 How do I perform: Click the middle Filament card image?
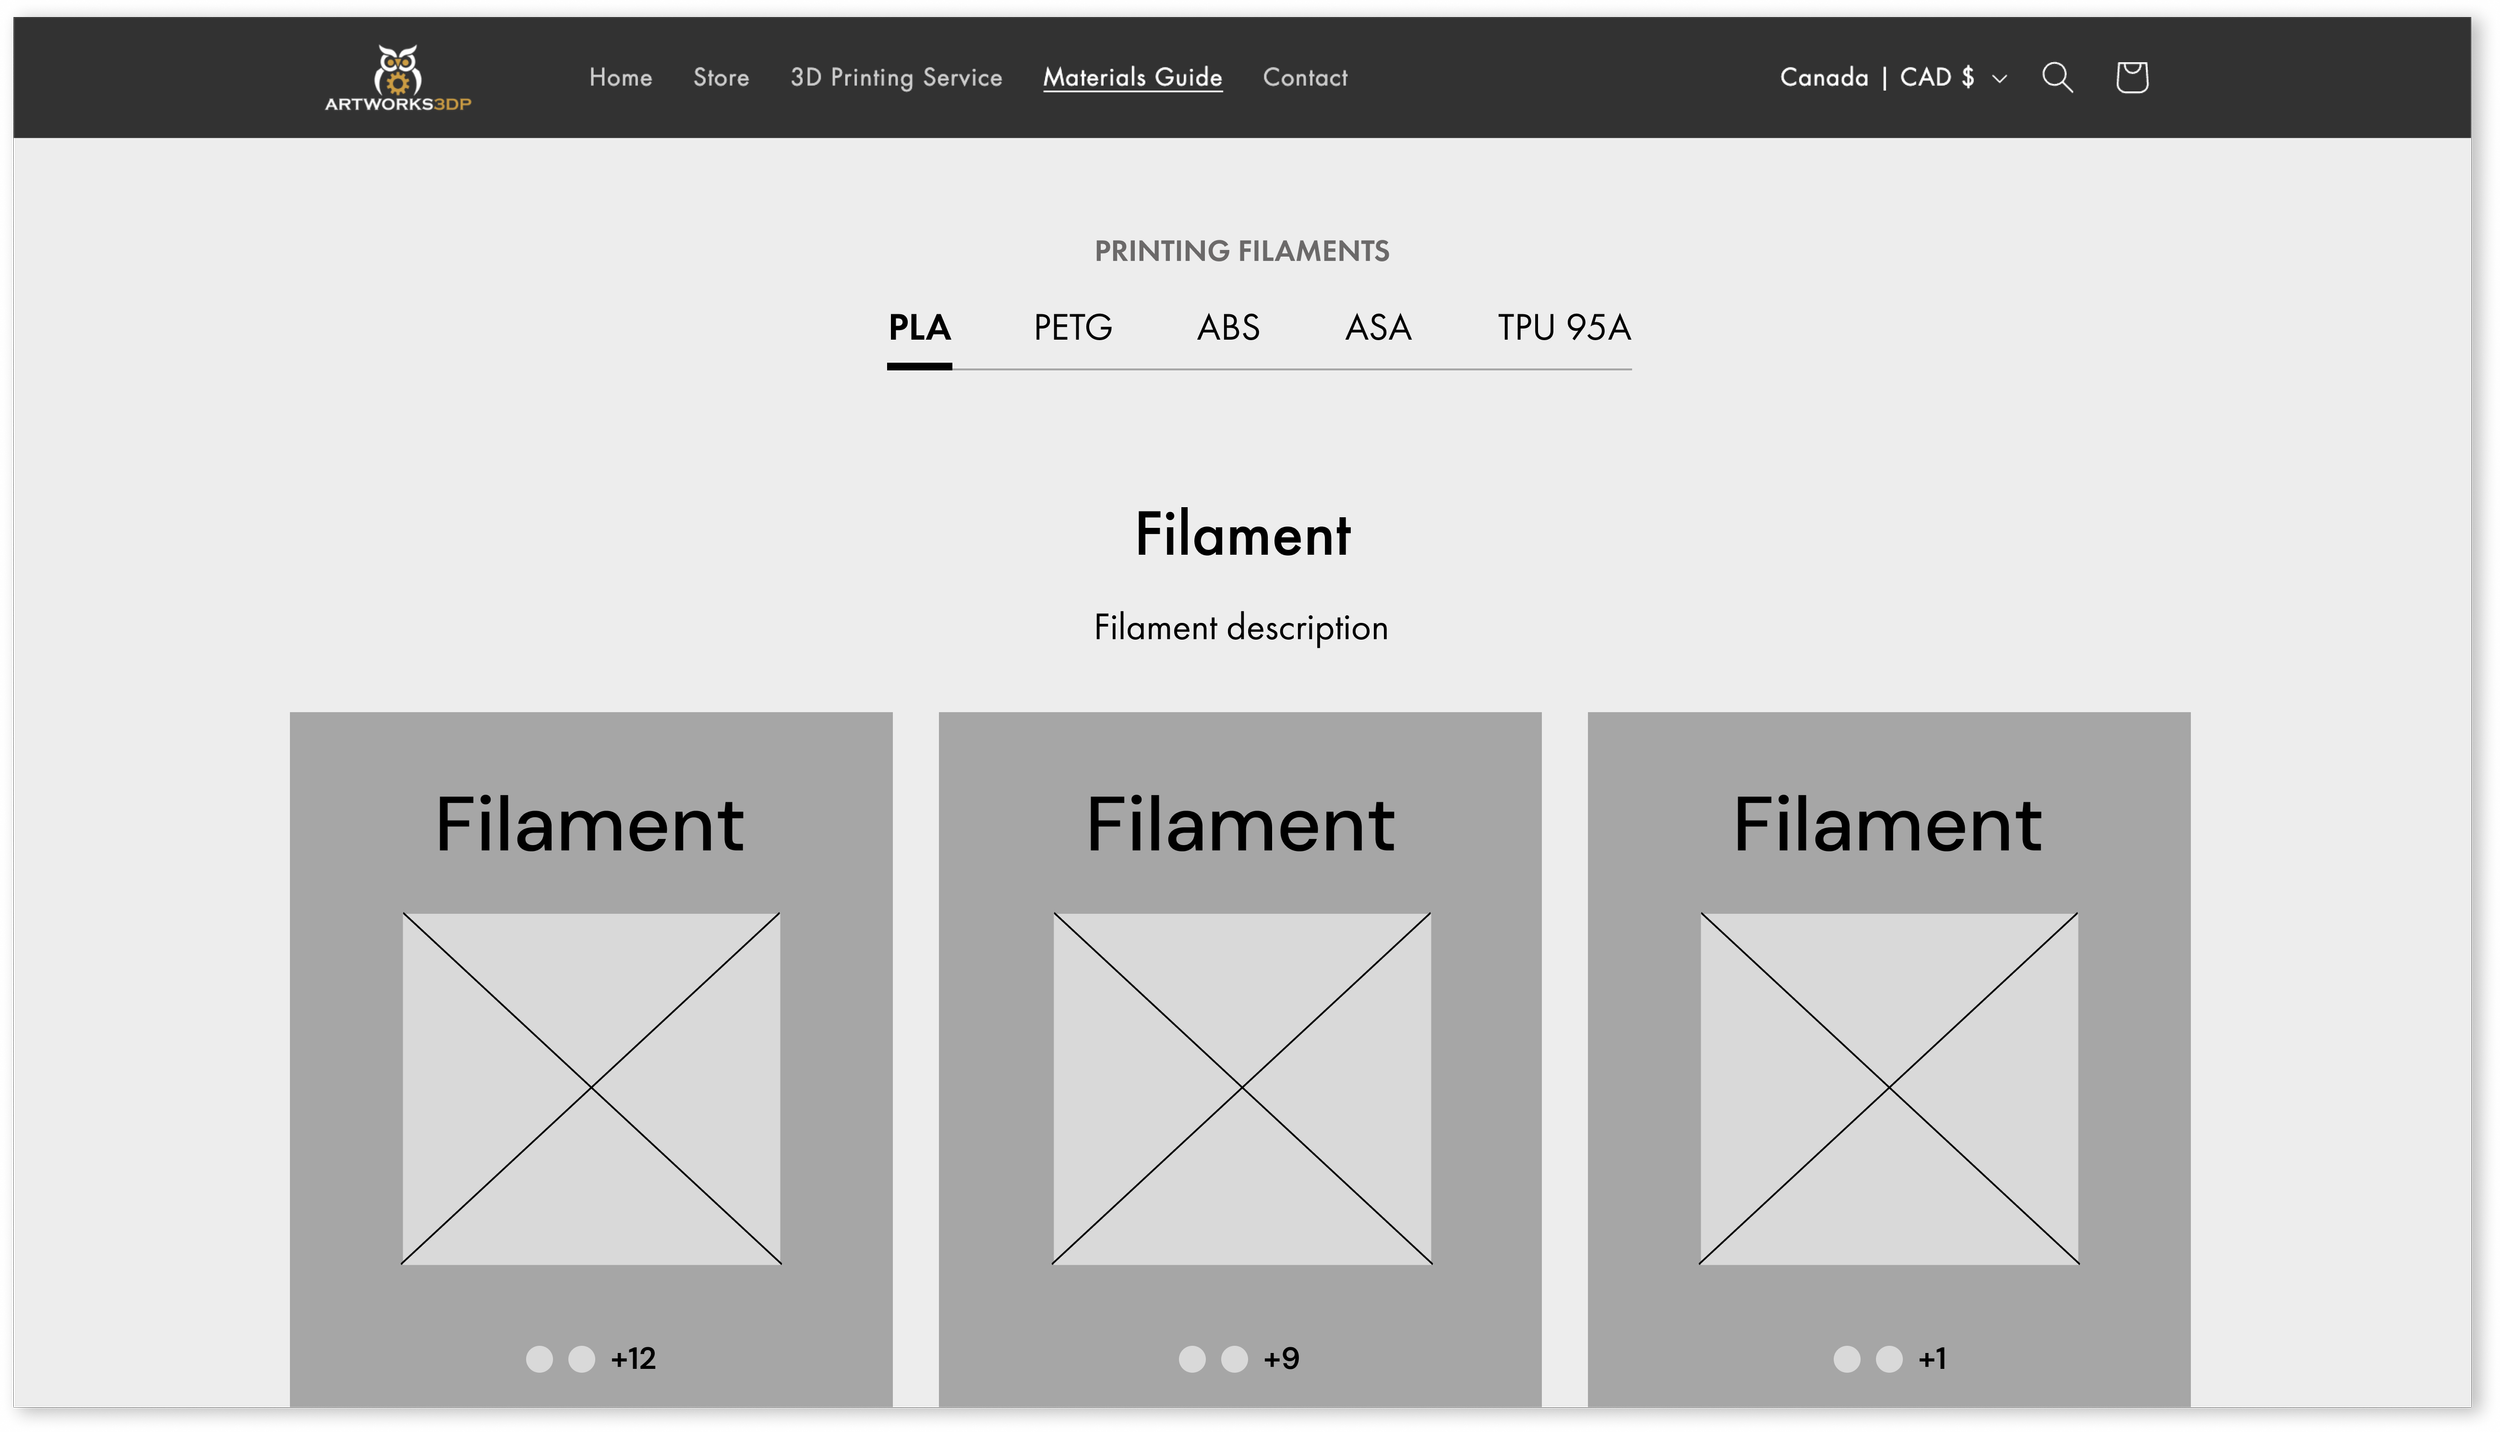[1241, 1088]
